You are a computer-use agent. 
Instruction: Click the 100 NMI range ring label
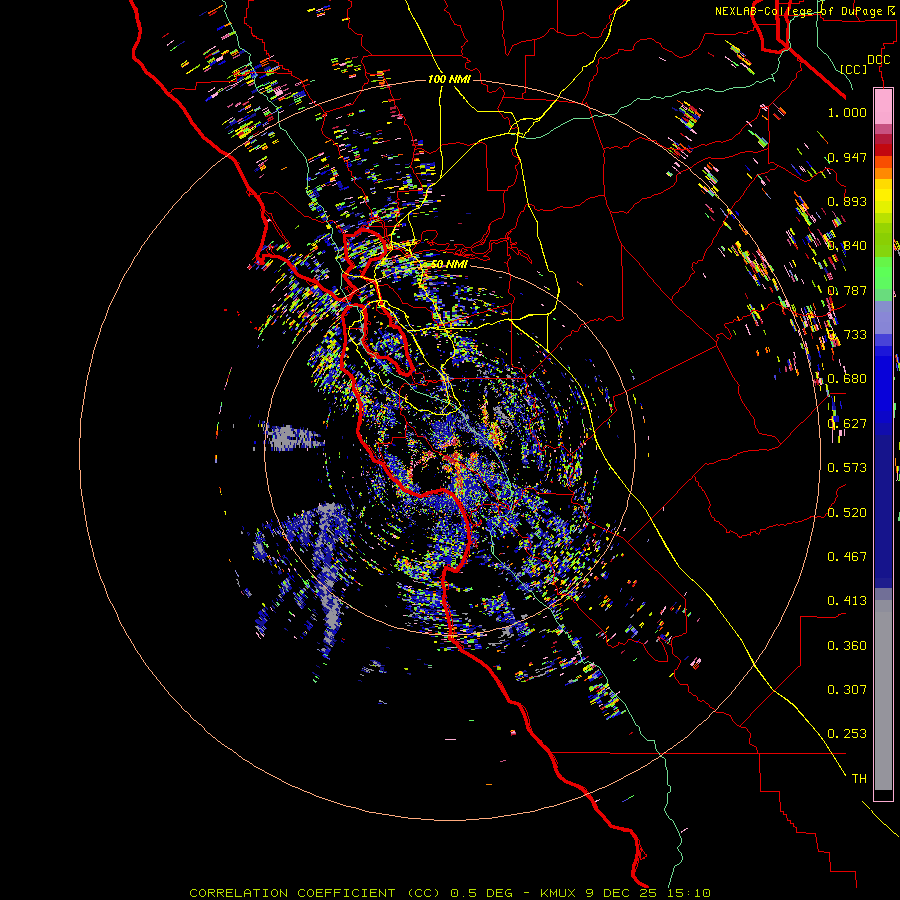point(449,79)
